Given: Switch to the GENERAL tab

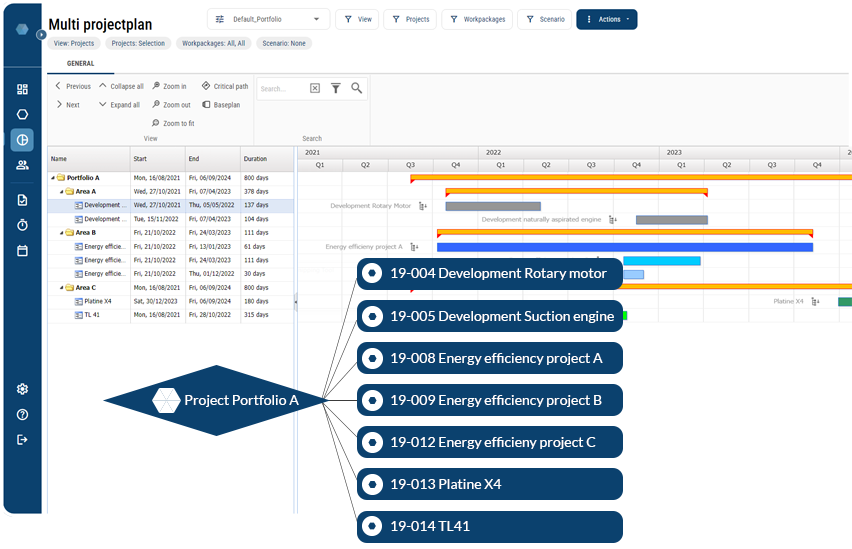Looking at the screenshot, I should click(x=80, y=63).
